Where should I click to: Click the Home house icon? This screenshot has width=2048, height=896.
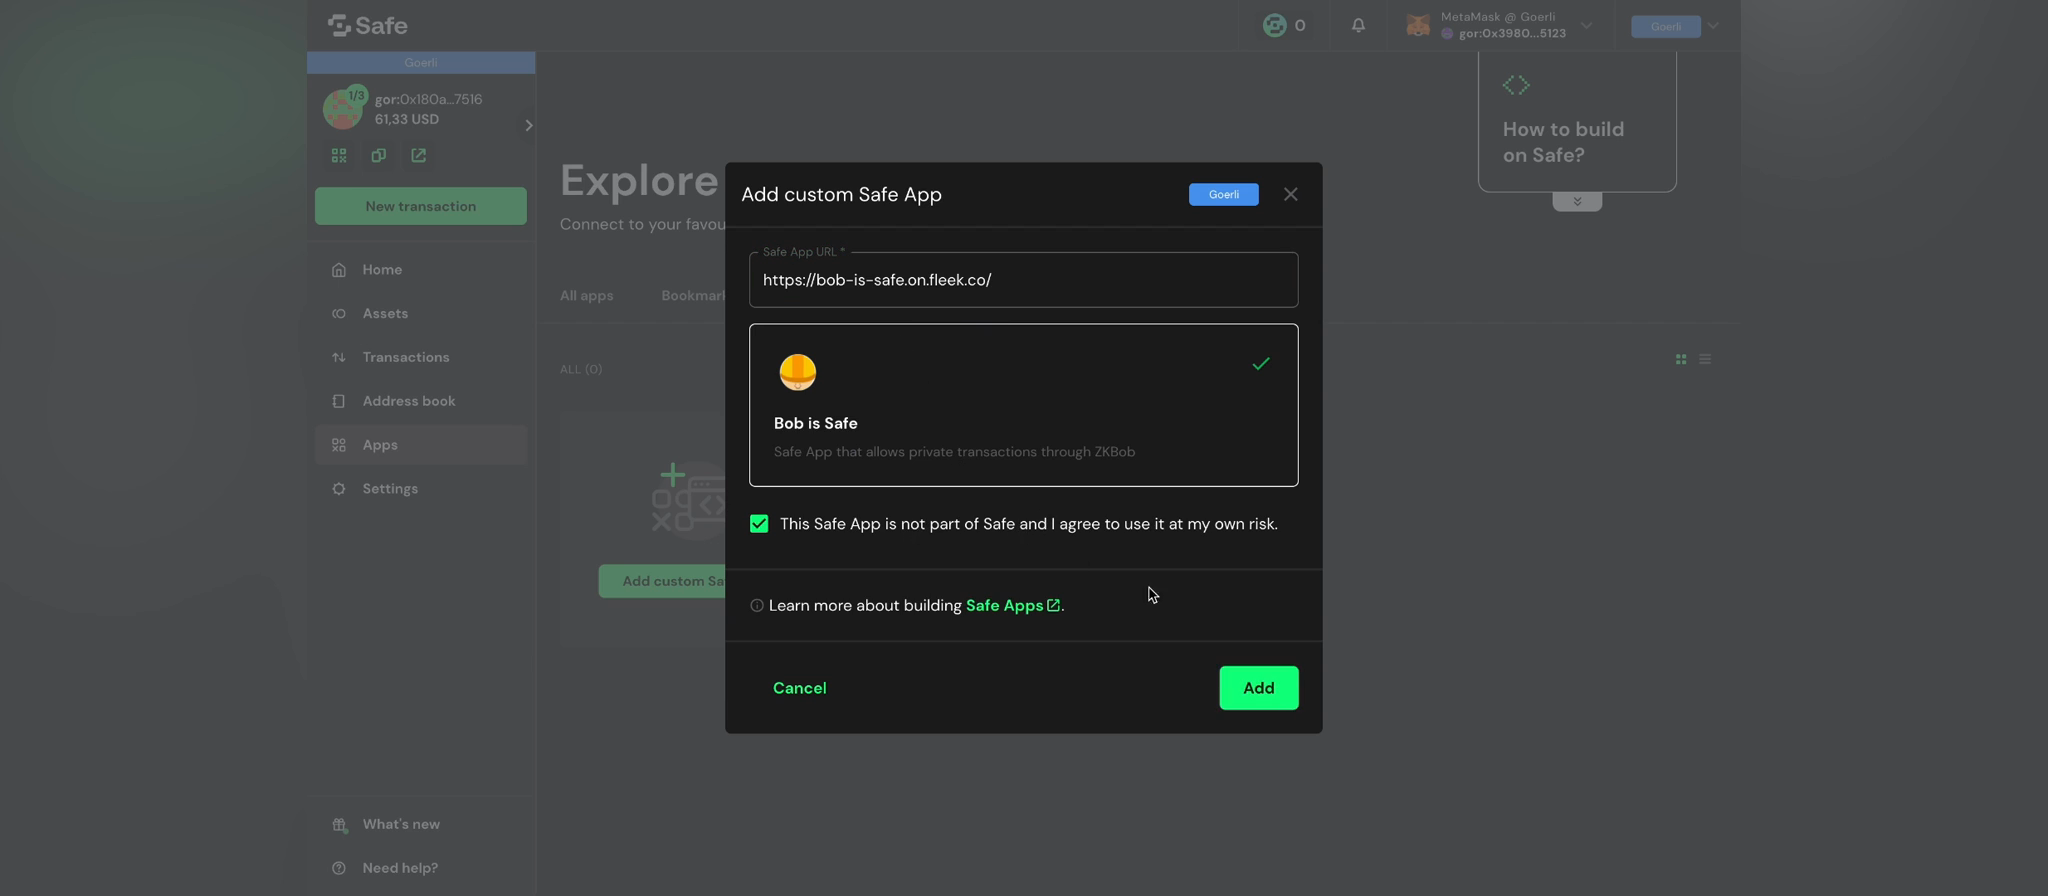[339, 270]
